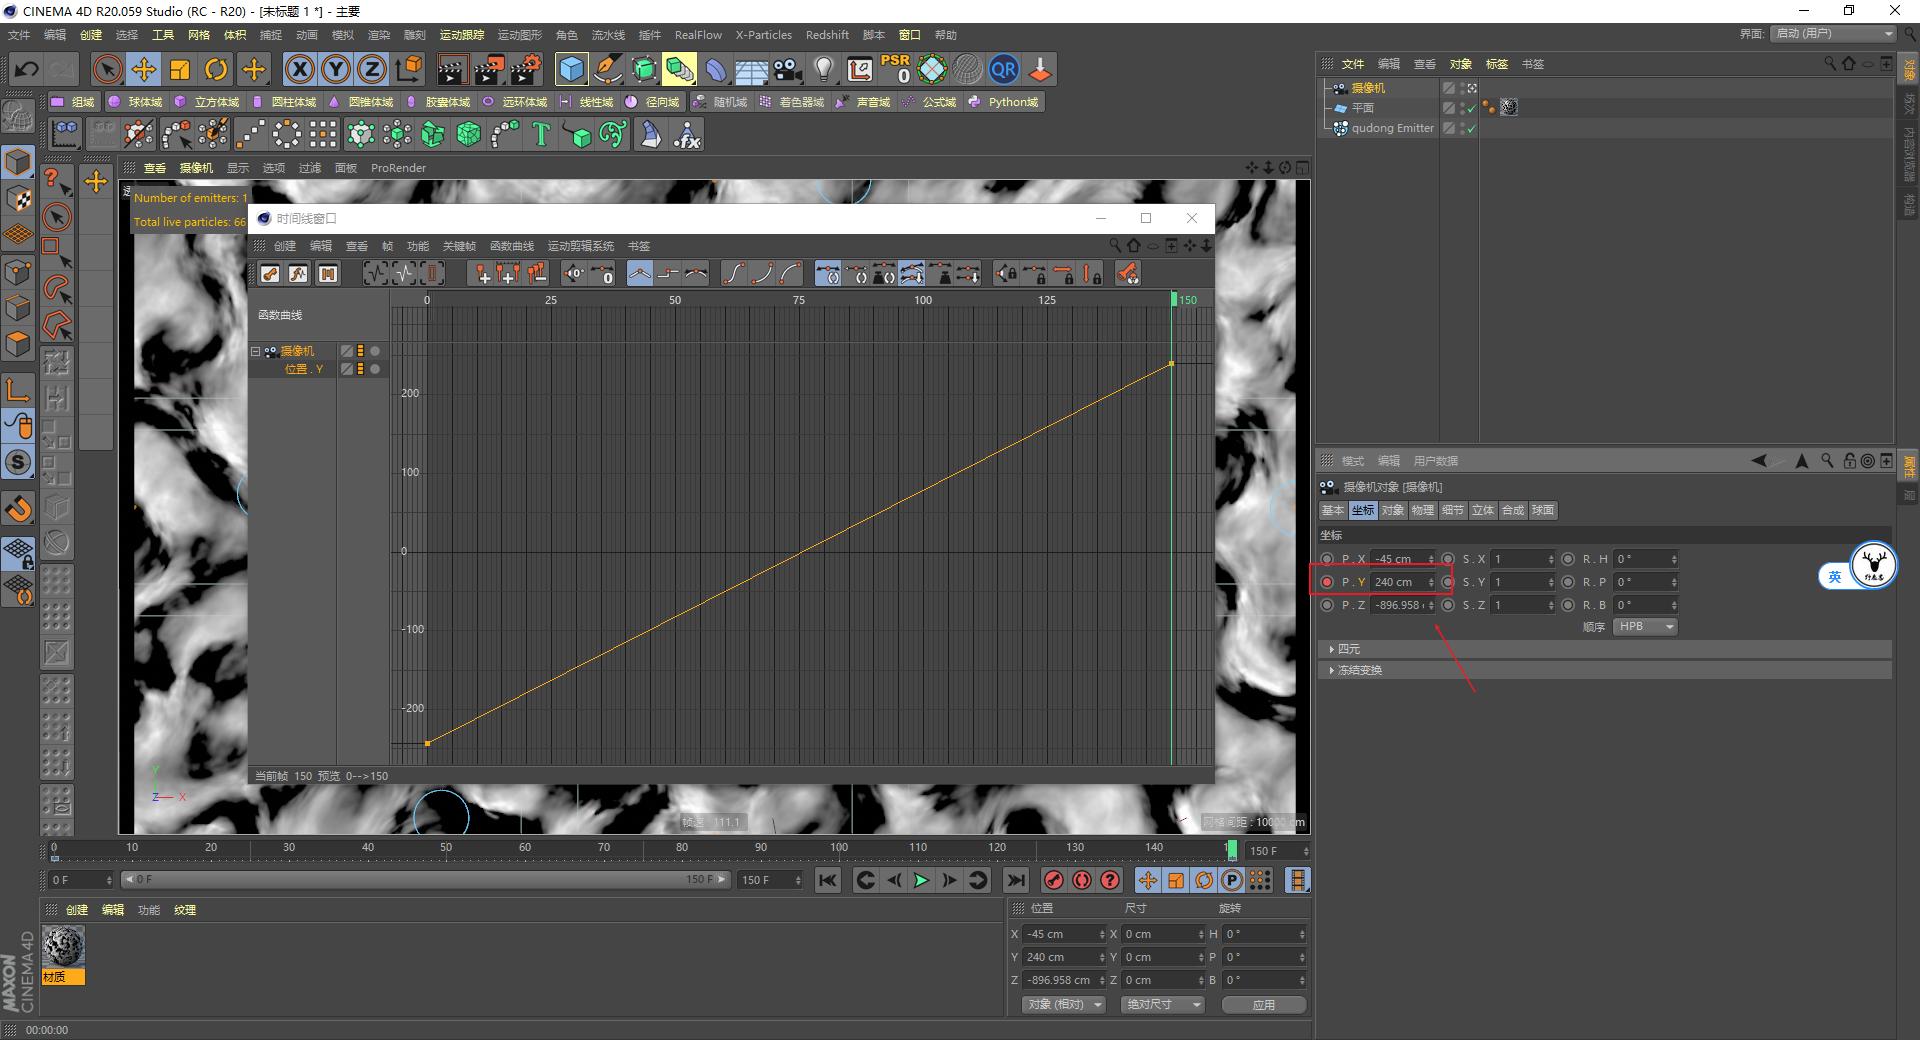Screen dimensions: 1920x1040
Task: Select the Move tool in the top toolbar
Action: coord(143,69)
